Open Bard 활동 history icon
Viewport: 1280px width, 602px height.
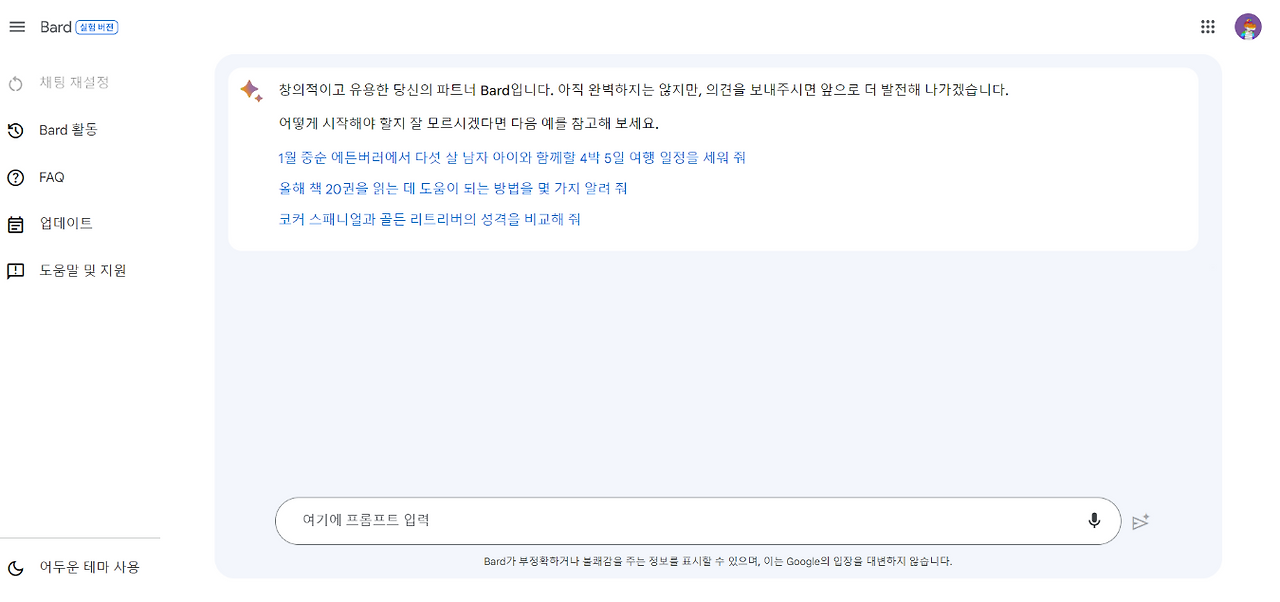(x=14, y=130)
